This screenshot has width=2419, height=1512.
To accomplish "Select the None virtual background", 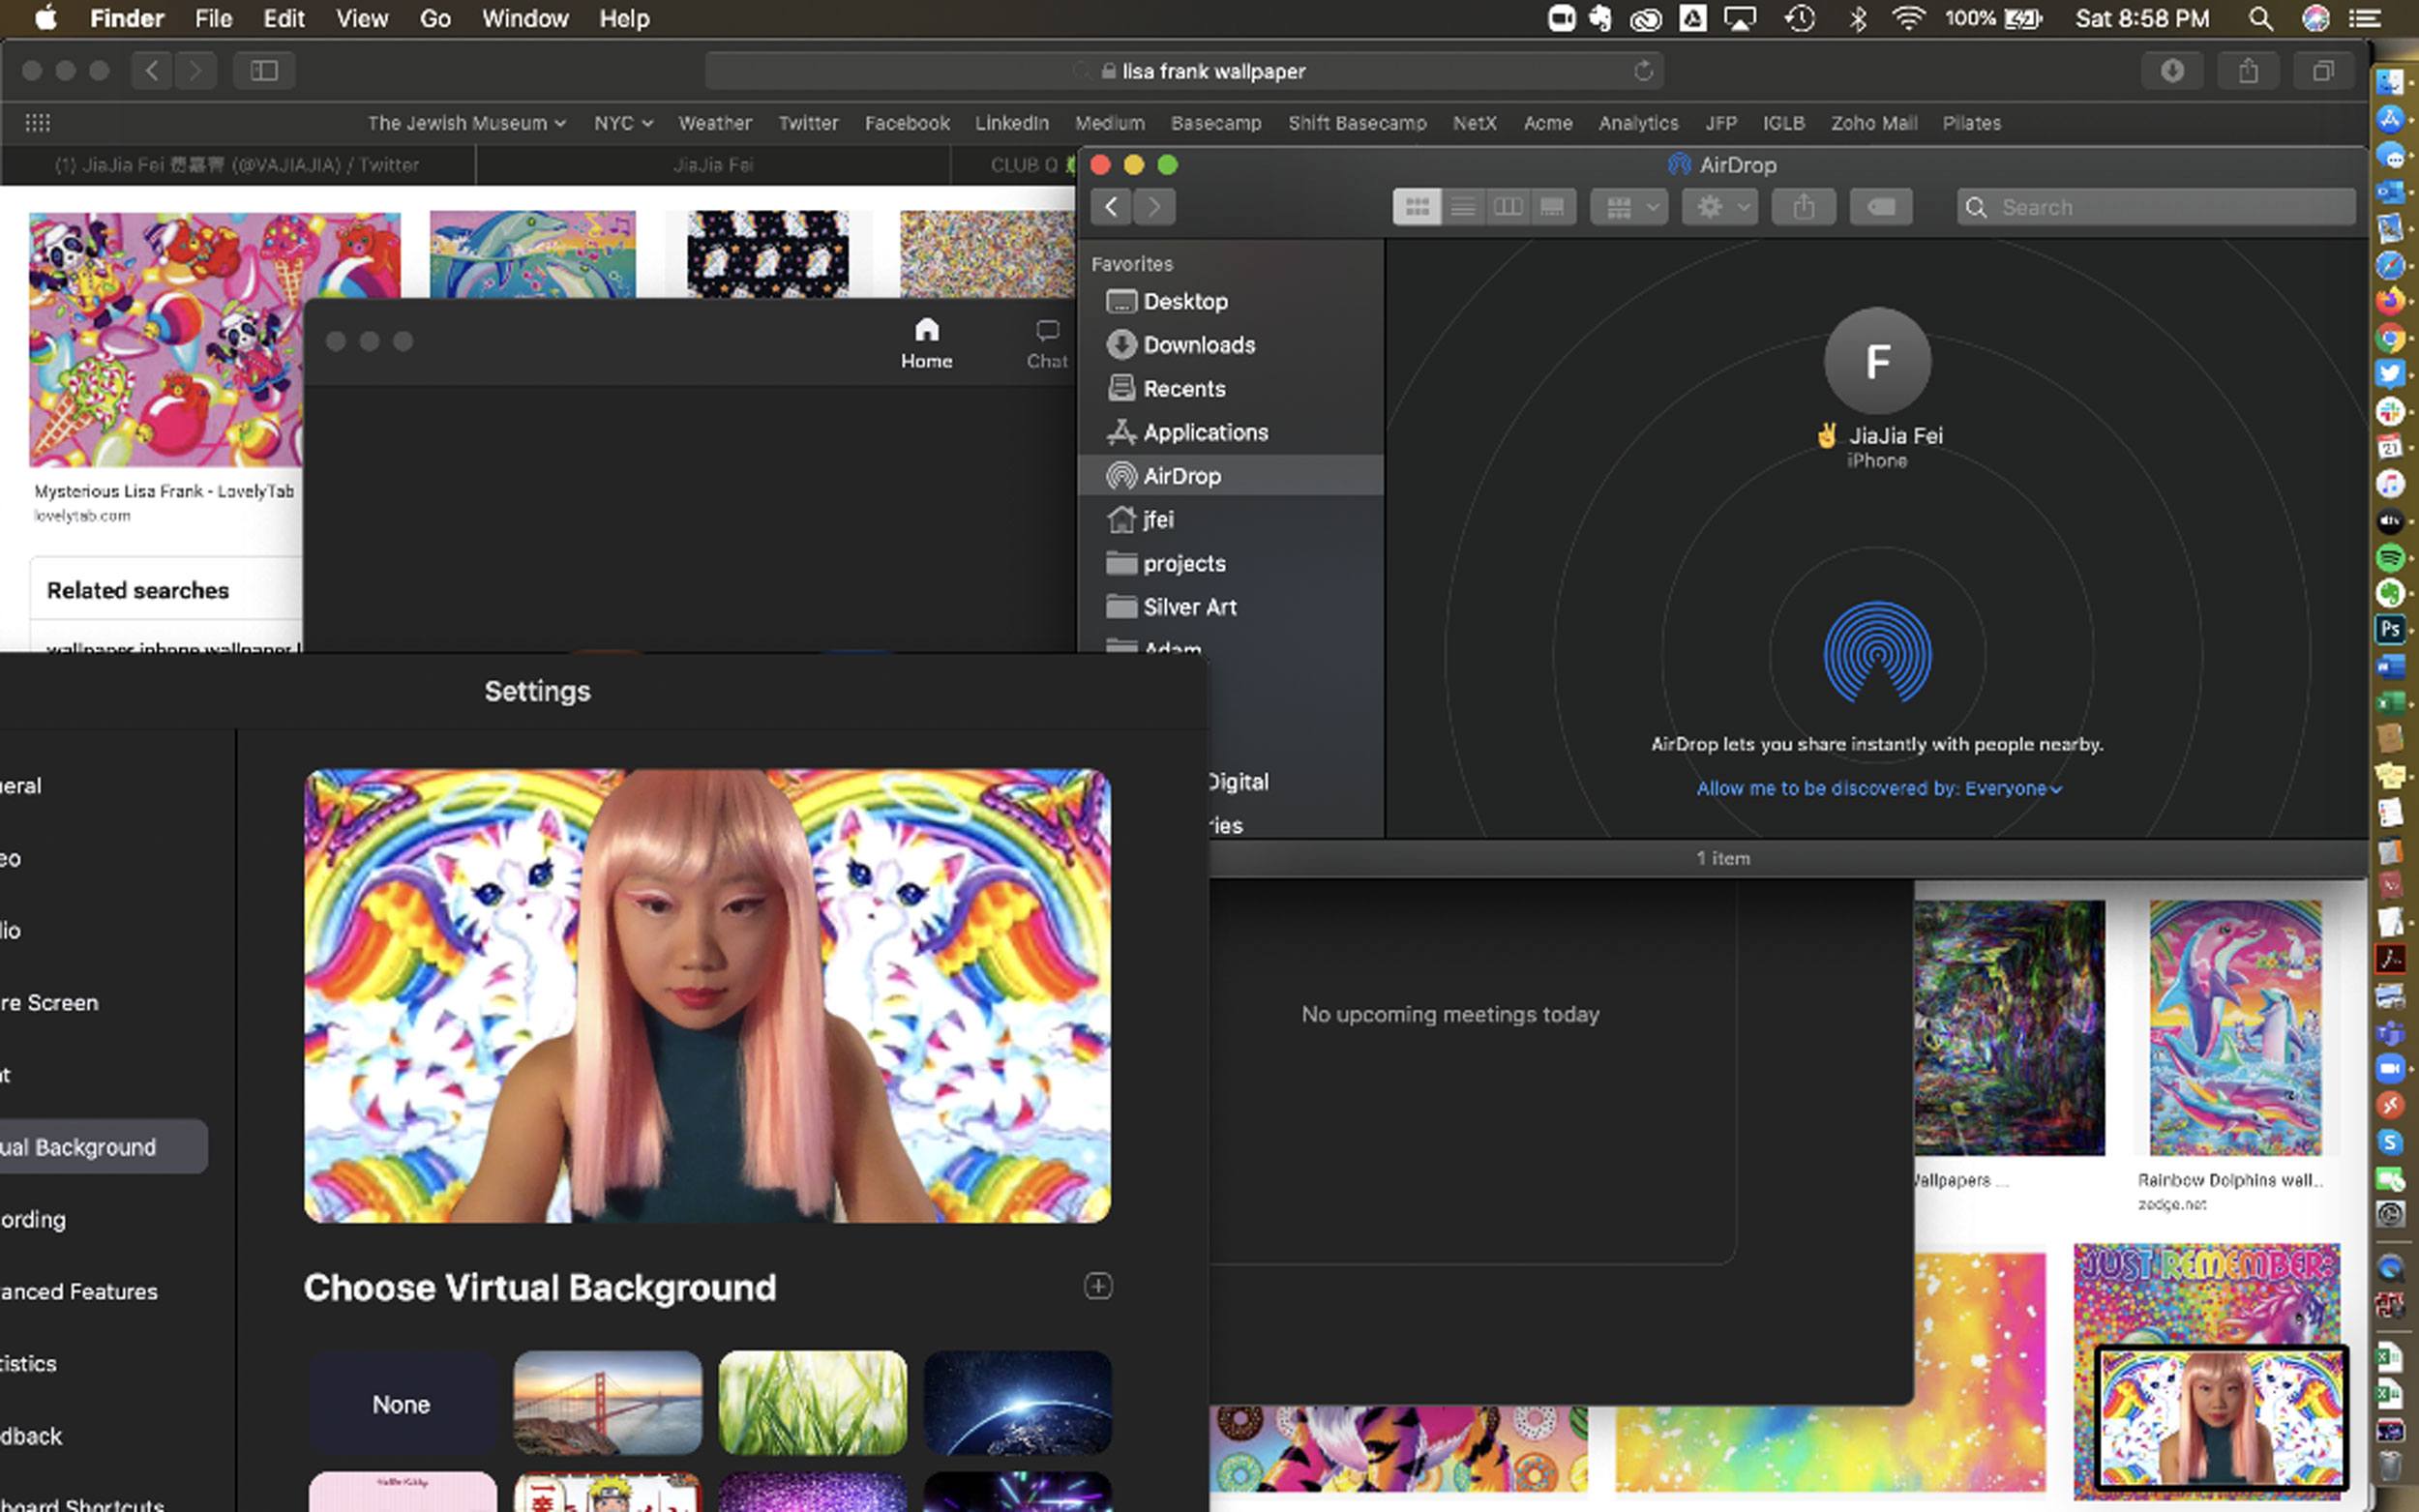I will (402, 1403).
